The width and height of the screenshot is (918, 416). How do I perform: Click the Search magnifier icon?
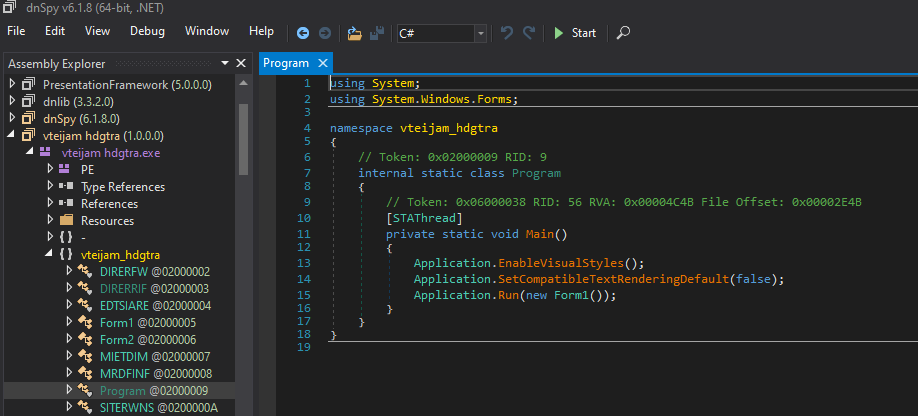click(623, 33)
